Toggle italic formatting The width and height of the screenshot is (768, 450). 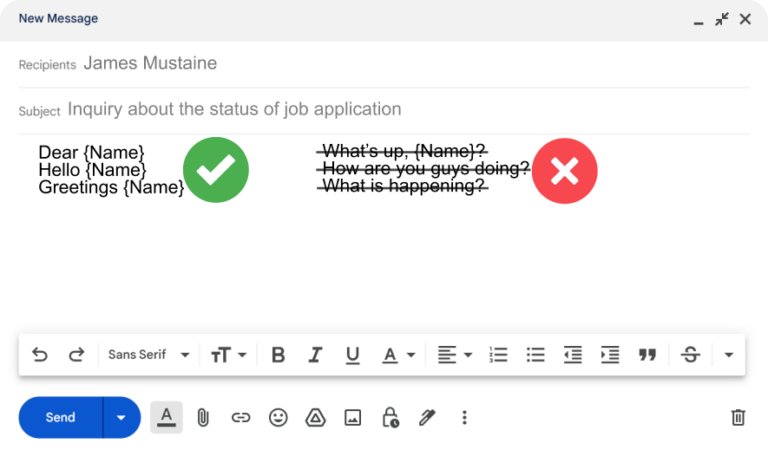[x=315, y=355]
